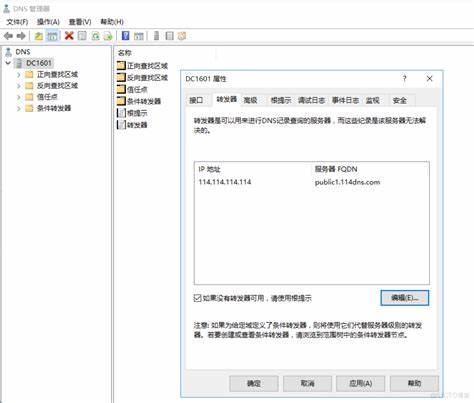Expand the 条件转发器 tree node
474x403 pixels.
(x=19, y=108)
